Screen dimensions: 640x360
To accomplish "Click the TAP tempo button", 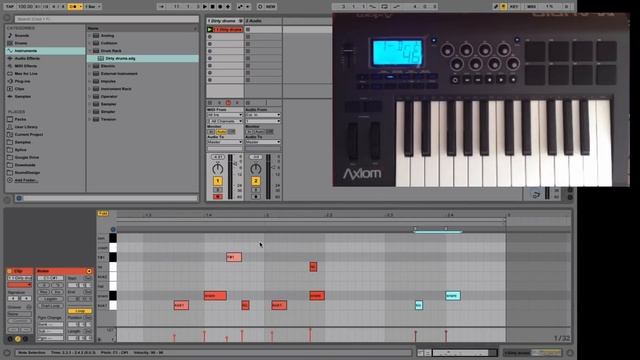I will click(x=10, y=7).
